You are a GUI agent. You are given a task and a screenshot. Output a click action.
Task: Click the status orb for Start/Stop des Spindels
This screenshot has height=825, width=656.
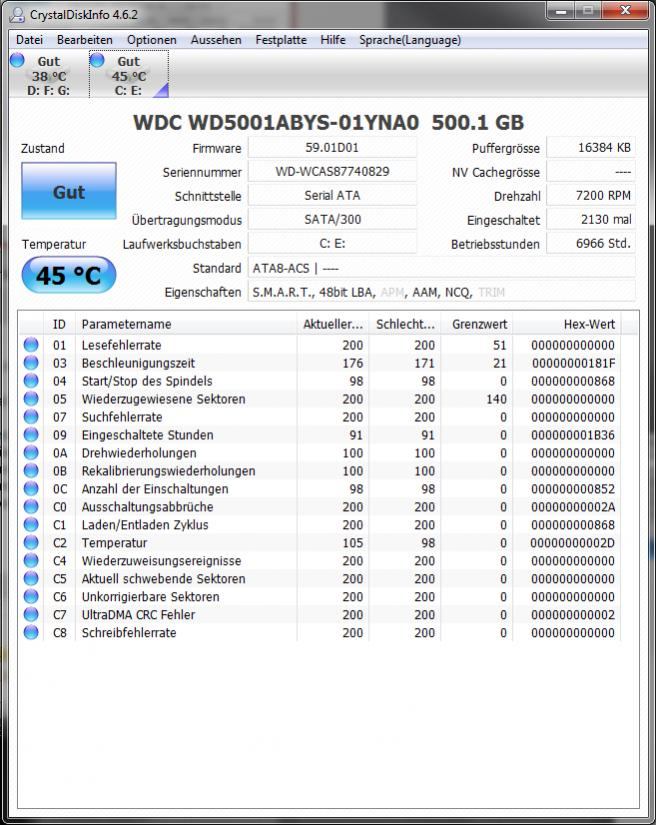pyautogui.click(x=31, y=380)
